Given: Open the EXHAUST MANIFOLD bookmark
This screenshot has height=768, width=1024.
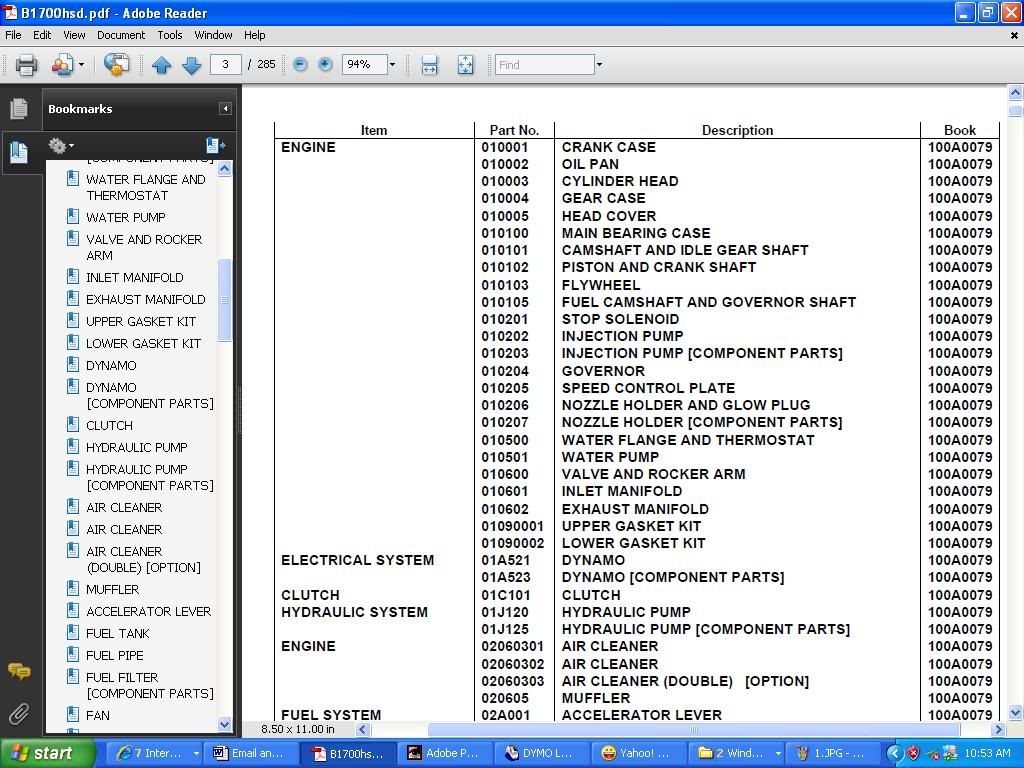Looking at the screenshot, I should coord(146,300).
